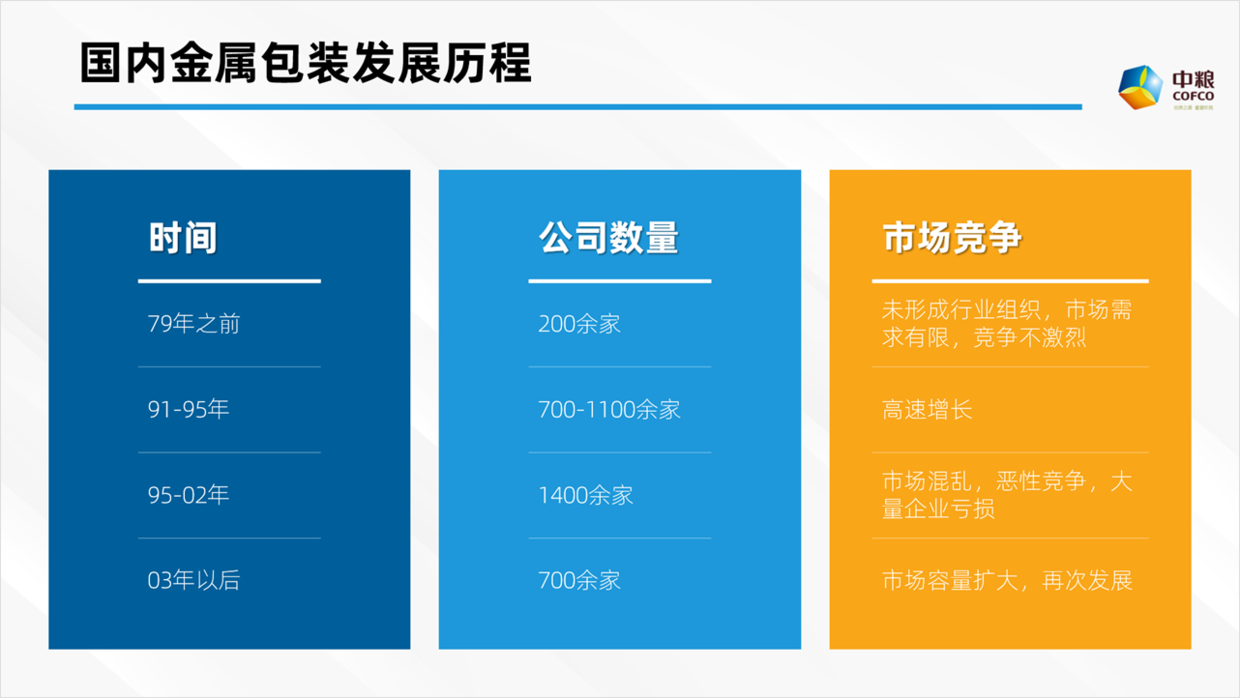Click the 时间 column heading
The image size is (1240, 698).
click(183, 238)
